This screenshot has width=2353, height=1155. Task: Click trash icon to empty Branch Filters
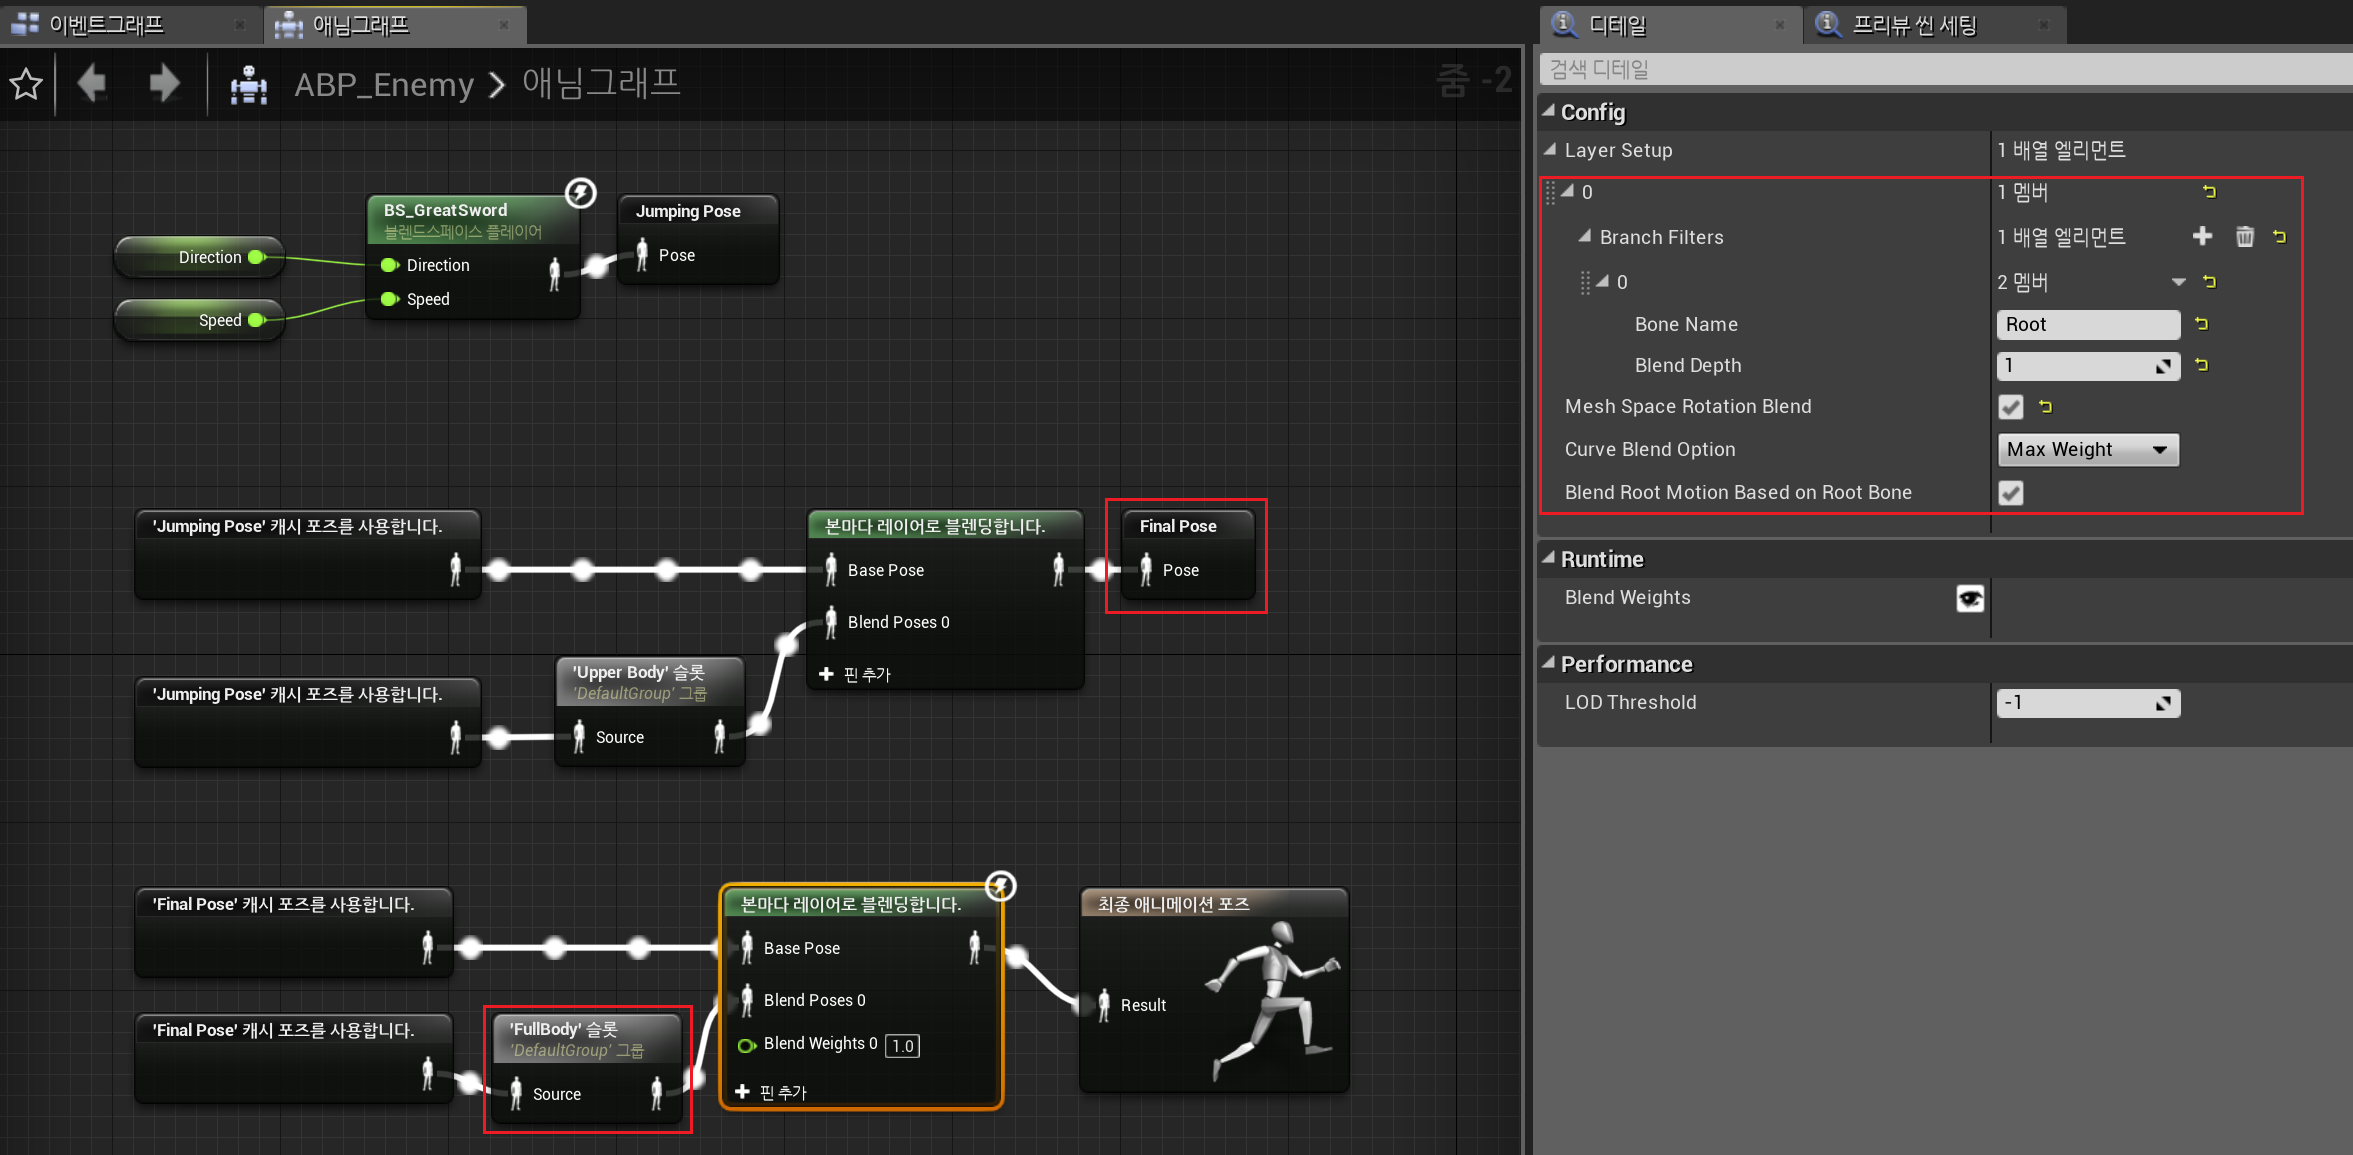click(2245, 237)
